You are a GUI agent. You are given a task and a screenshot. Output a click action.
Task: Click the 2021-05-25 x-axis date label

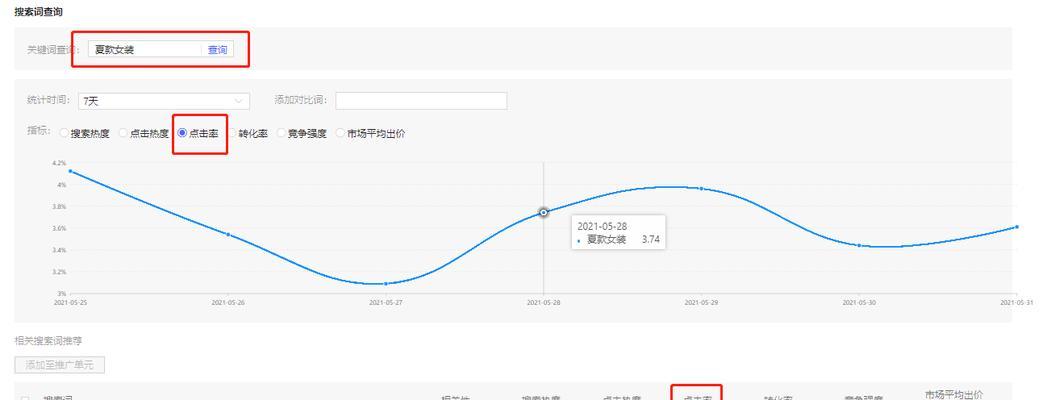point(70,303)
